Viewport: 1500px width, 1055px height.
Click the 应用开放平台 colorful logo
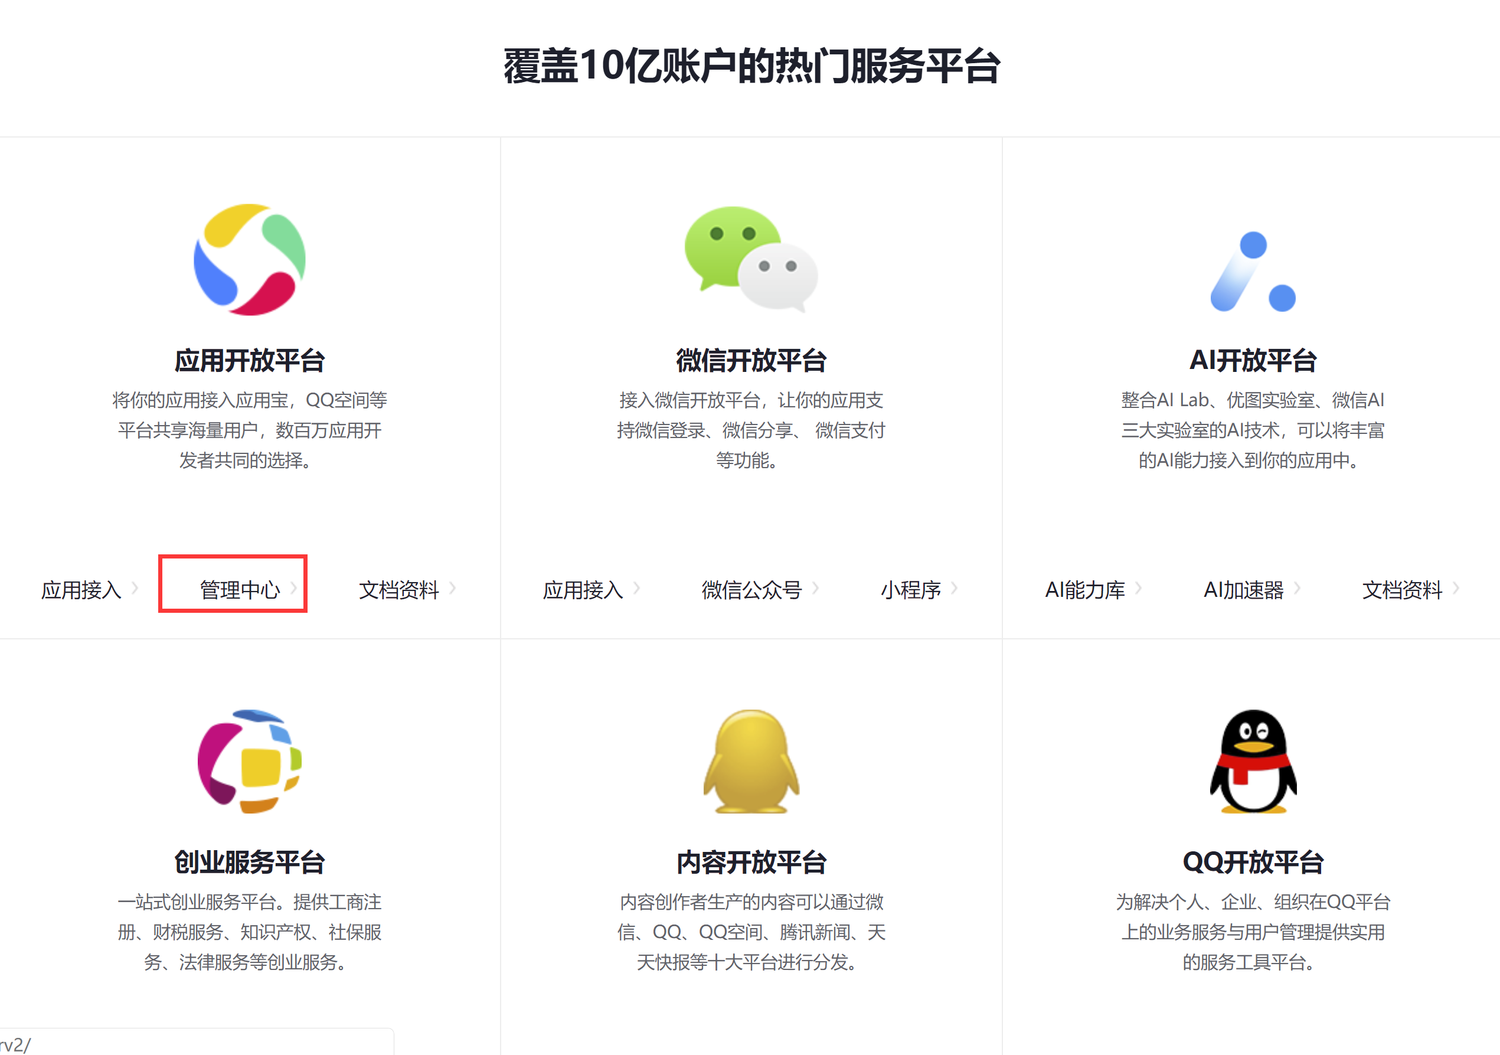coord(249,260)
